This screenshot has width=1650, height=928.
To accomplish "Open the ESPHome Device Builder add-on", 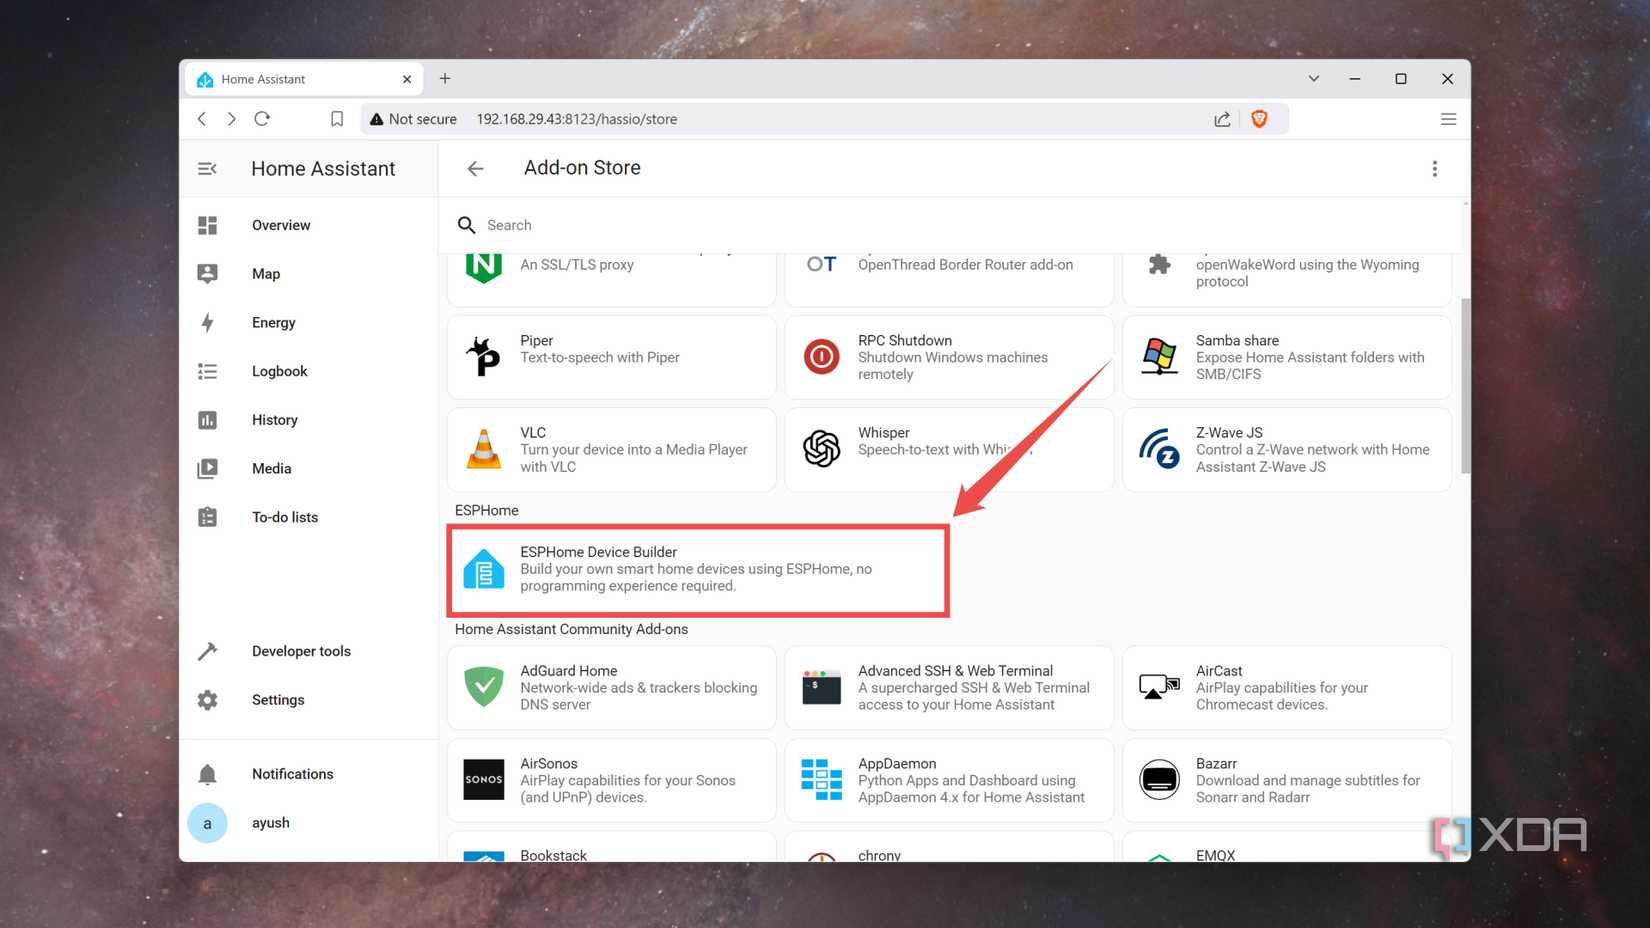I will coord(697,570).
